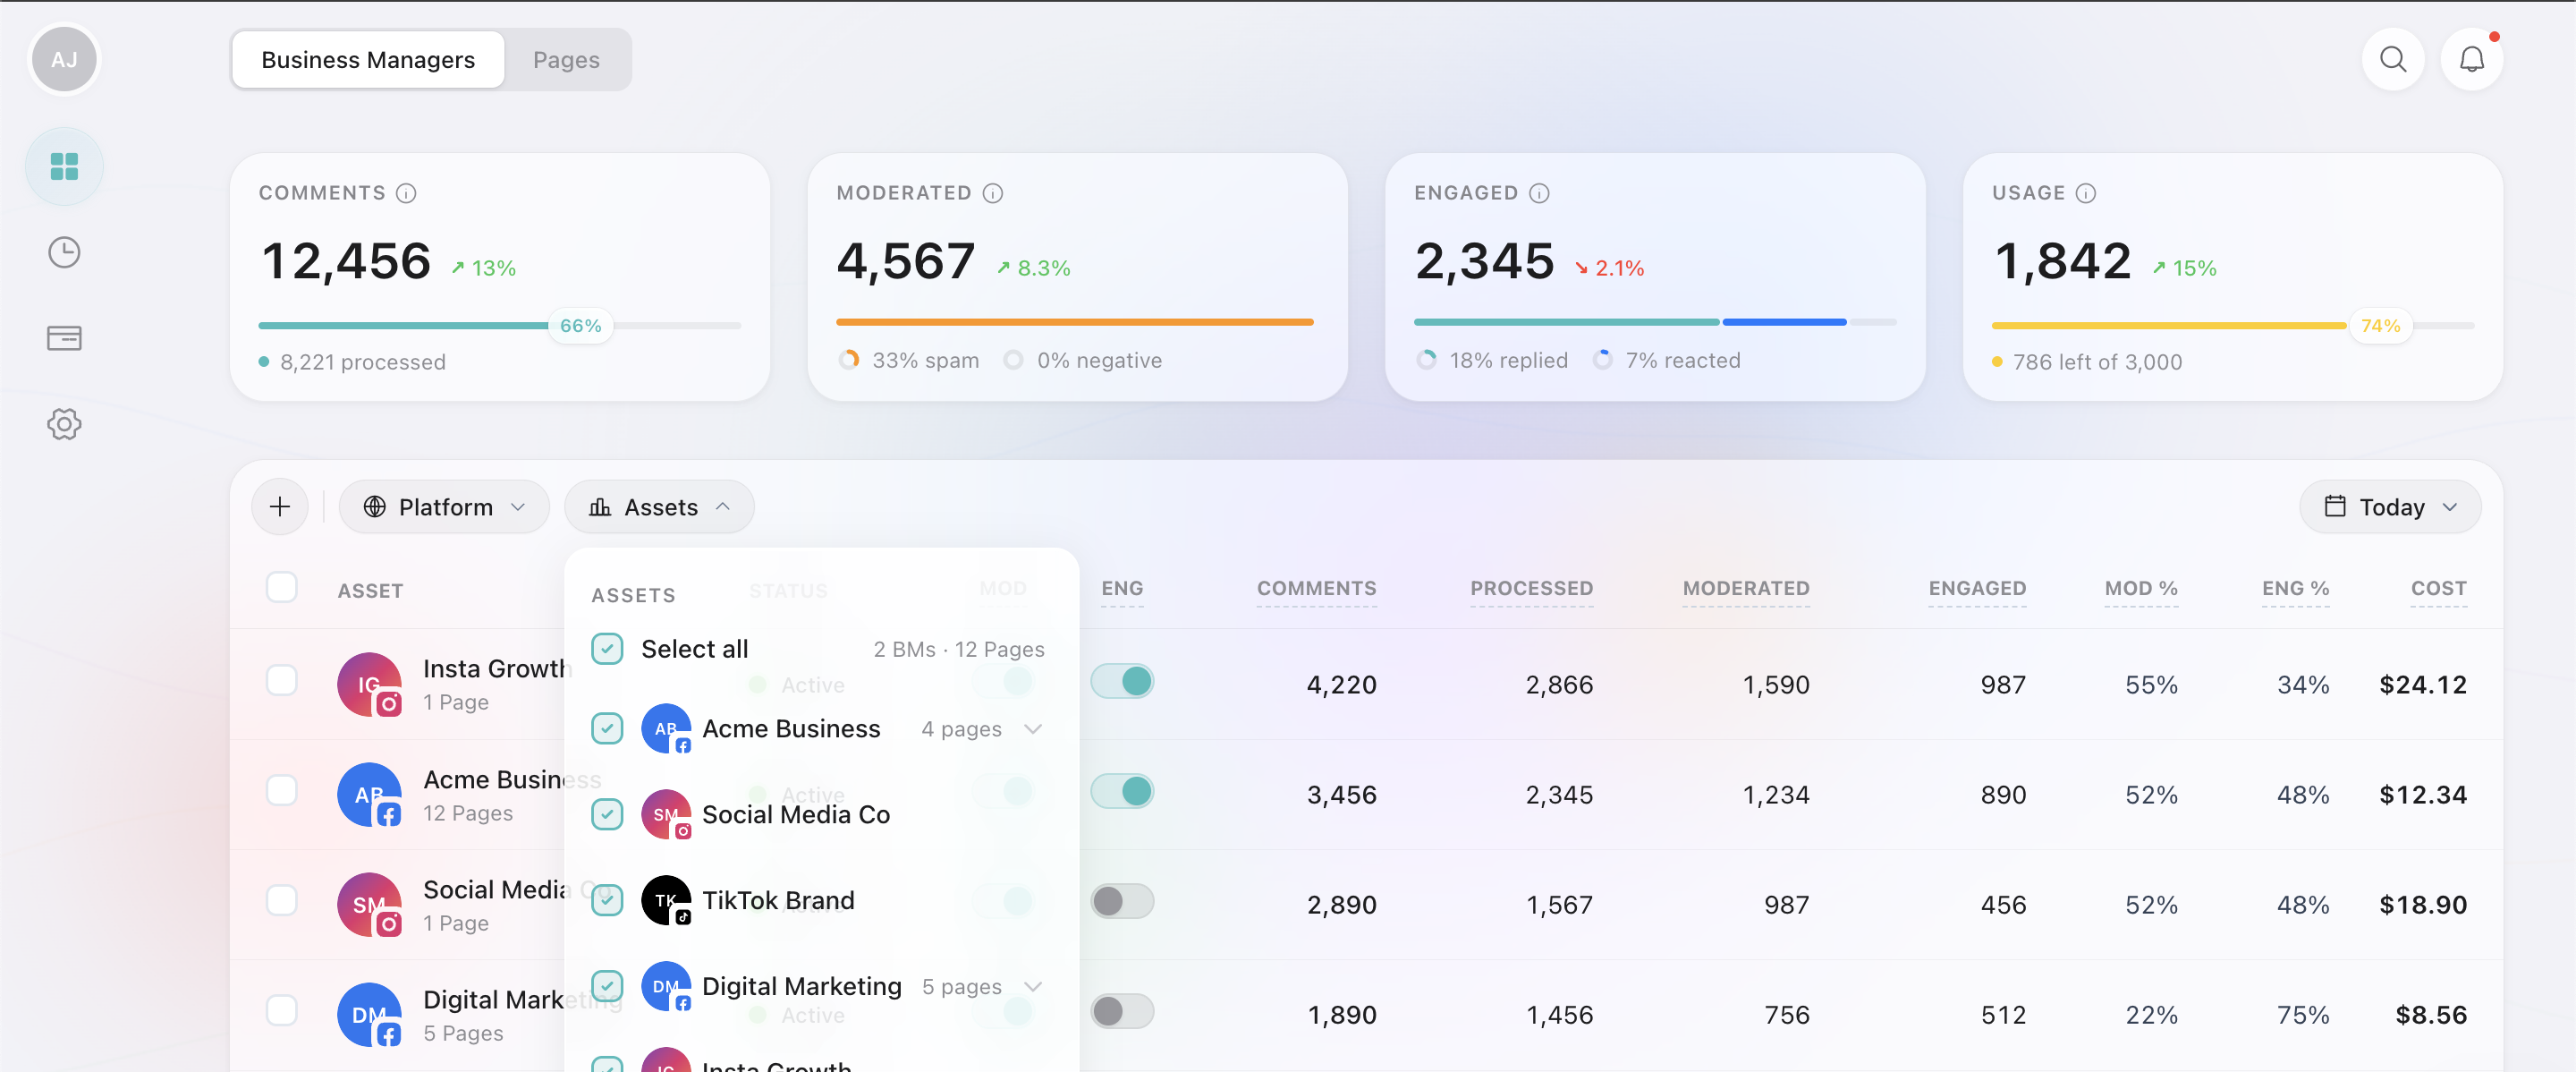This screenshot has height=1072, width=2576.
Task: Open notifications via the bell icon
Action: pos(2472,59)
